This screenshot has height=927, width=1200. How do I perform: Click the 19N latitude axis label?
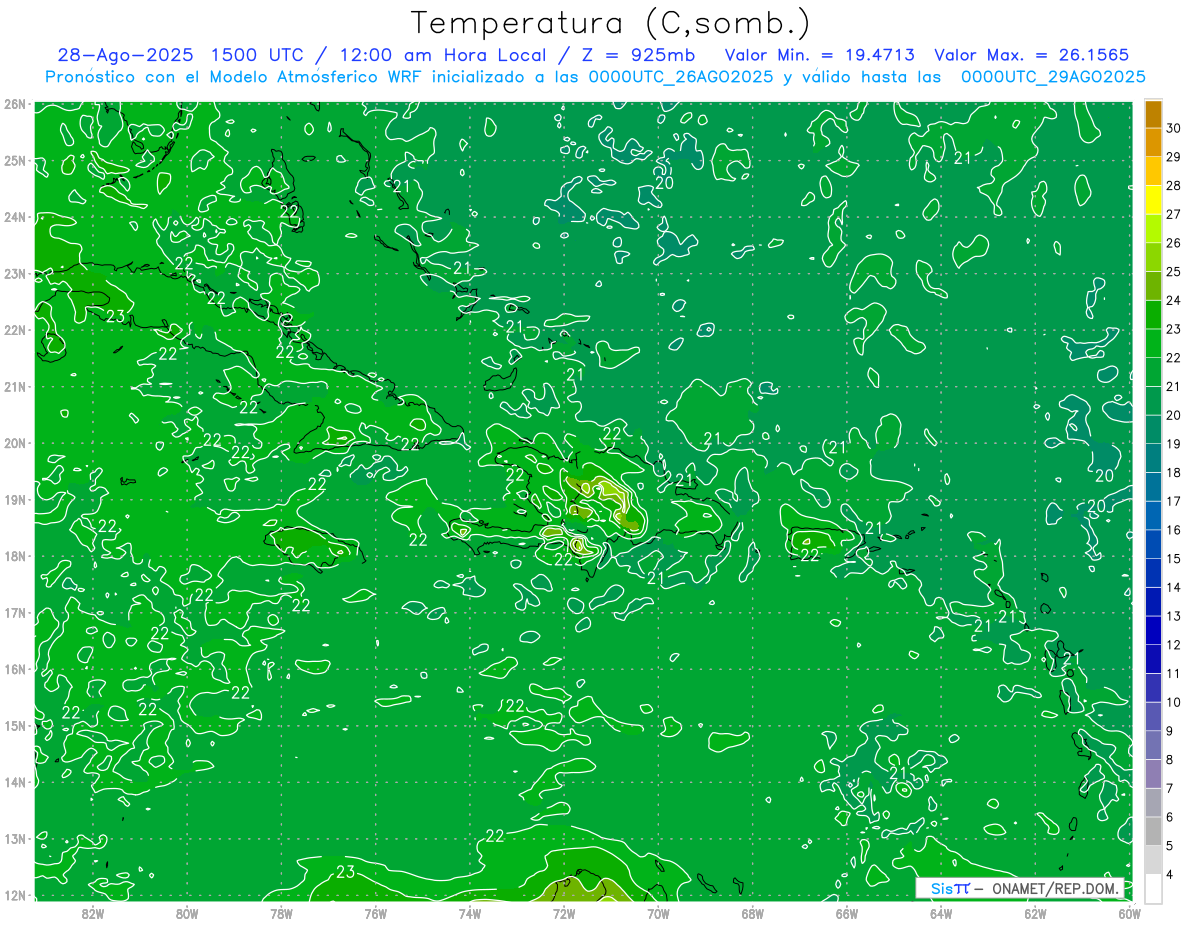tap(15, 499)
